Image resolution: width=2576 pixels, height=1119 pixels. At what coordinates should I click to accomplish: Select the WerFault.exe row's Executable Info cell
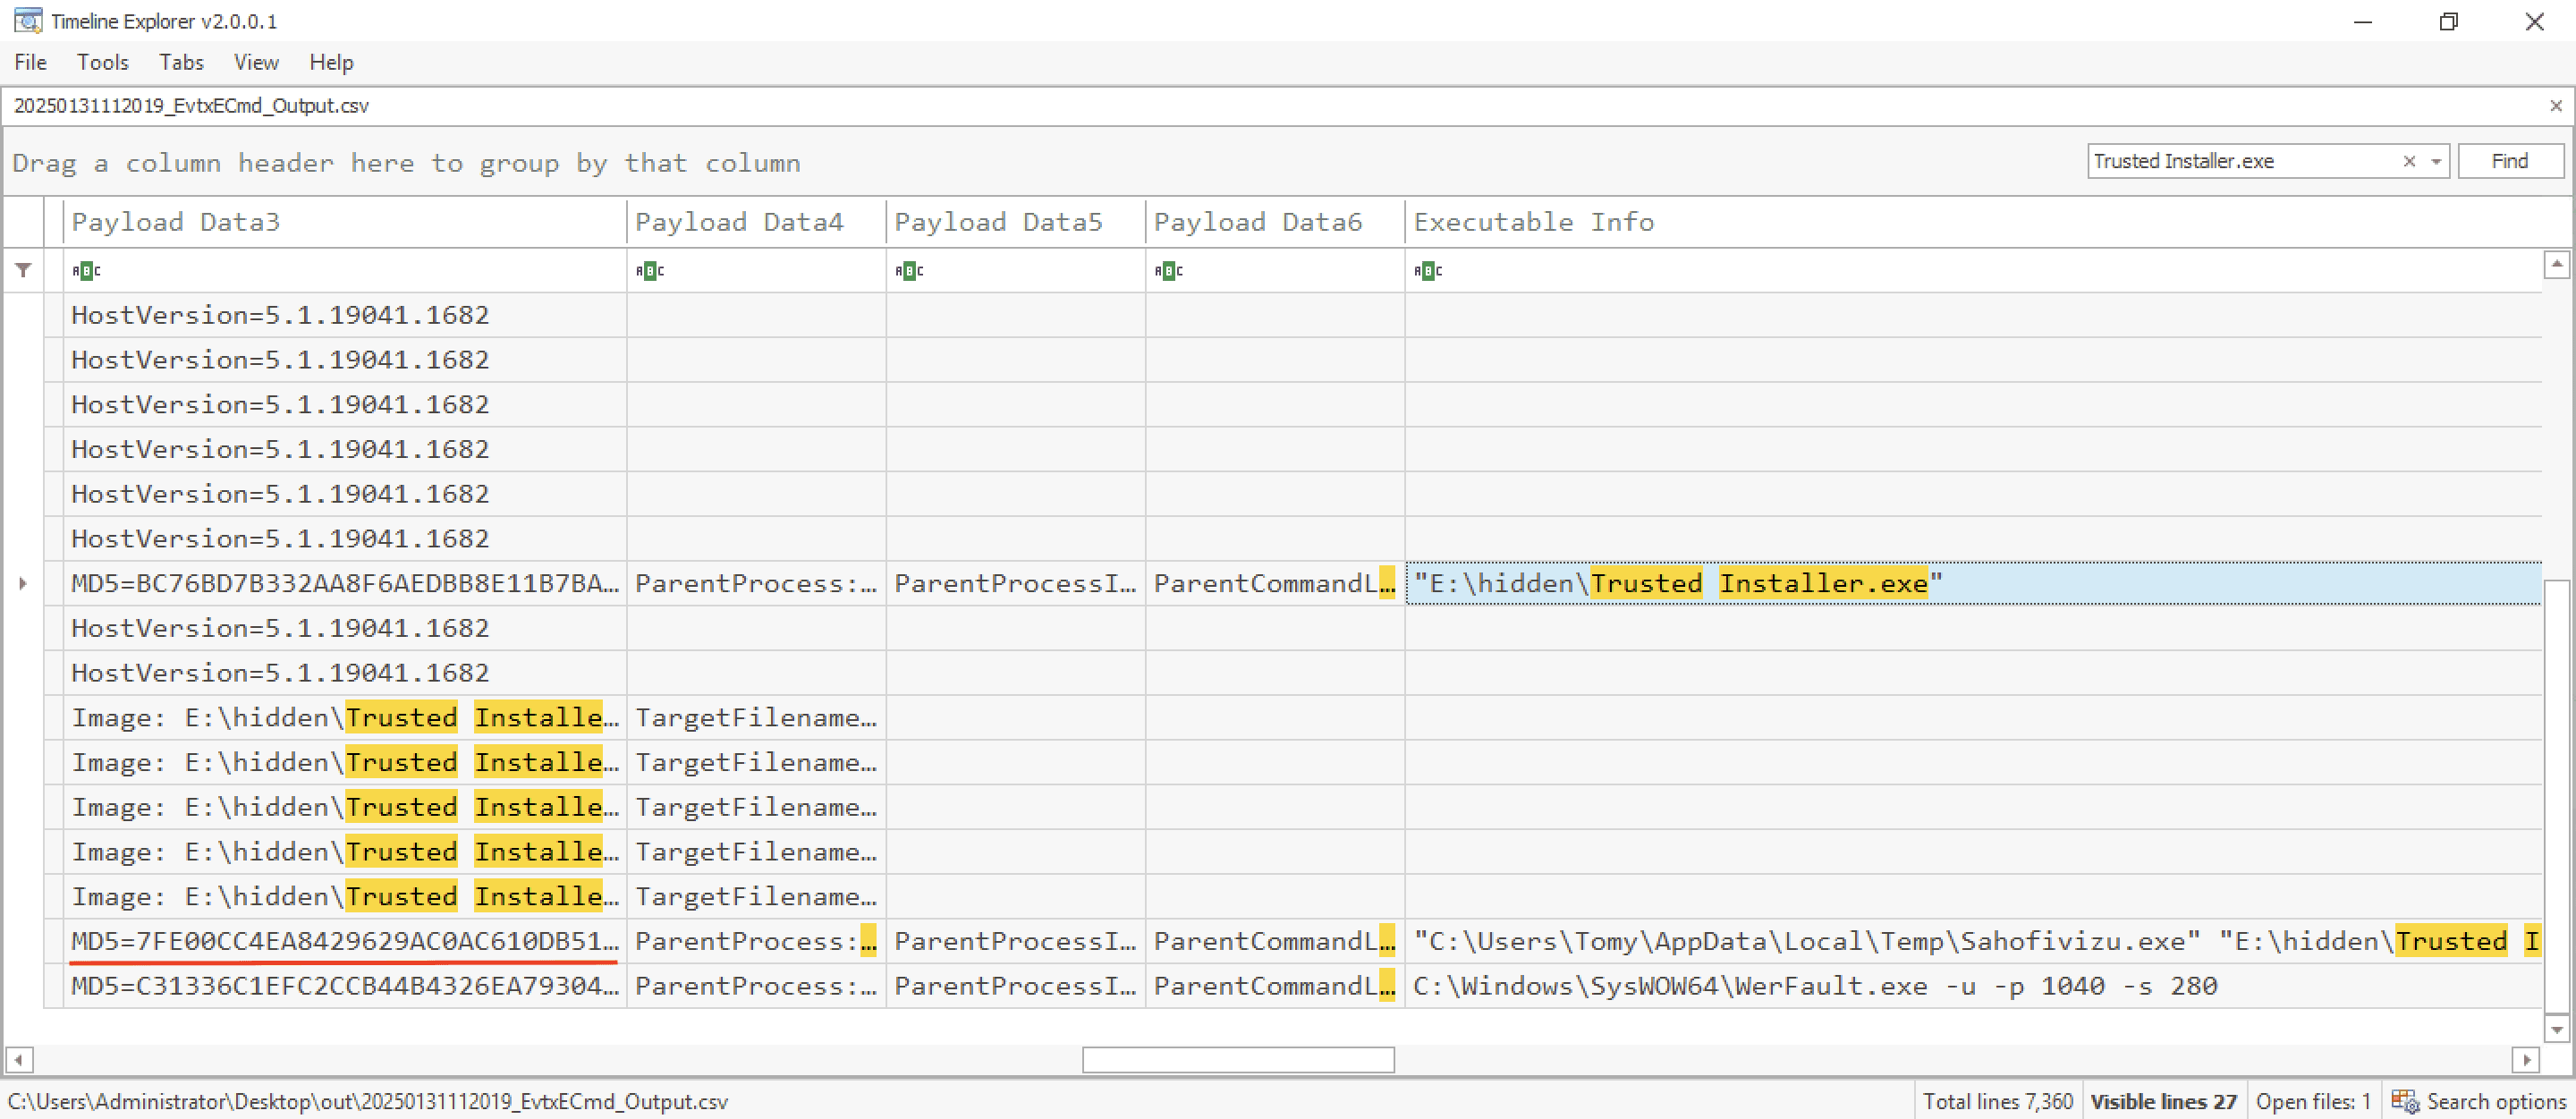coord(1814,986)
